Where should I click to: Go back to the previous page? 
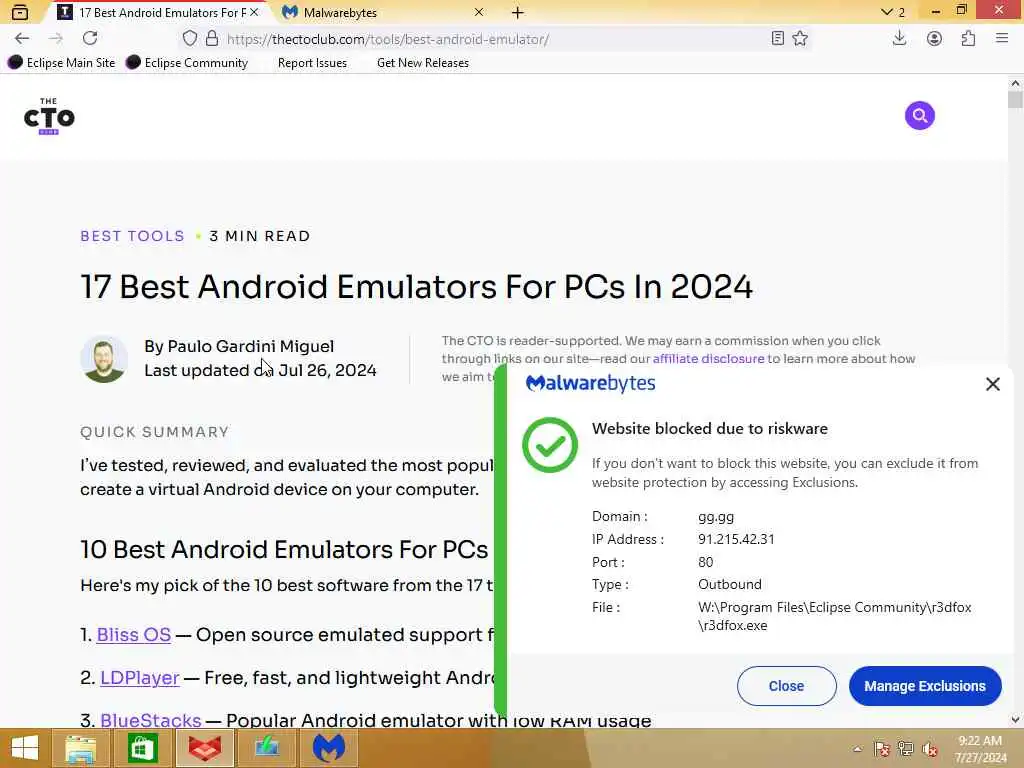[x=22, y=39]
